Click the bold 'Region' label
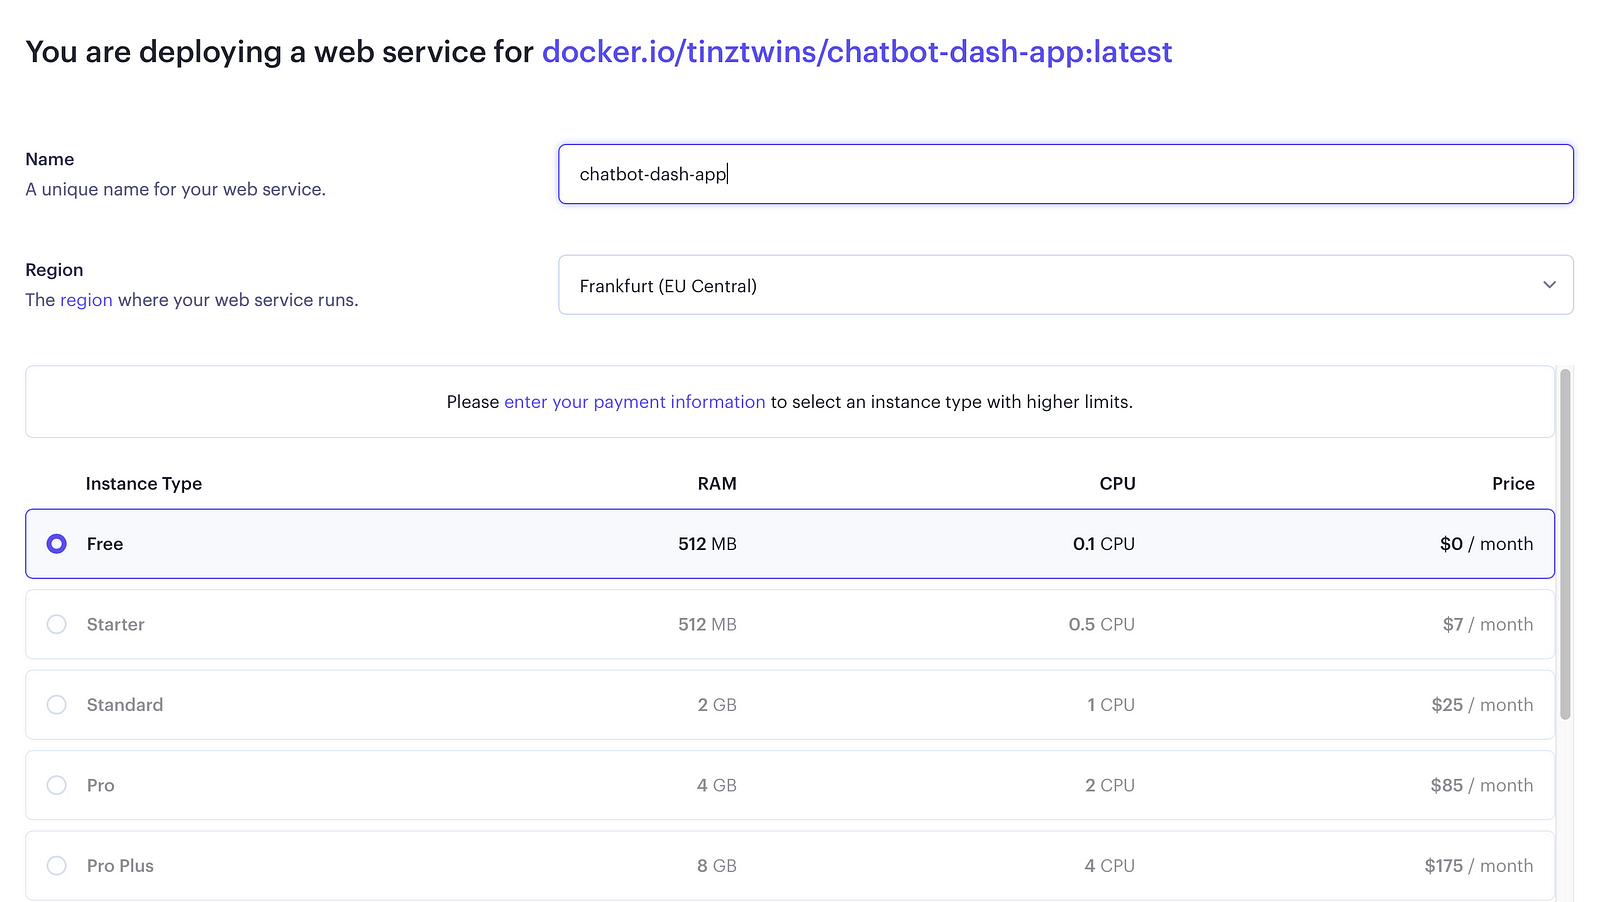The height and width of the screenshot is (902, 1600). pyautogui.click(x=54, y=270)
